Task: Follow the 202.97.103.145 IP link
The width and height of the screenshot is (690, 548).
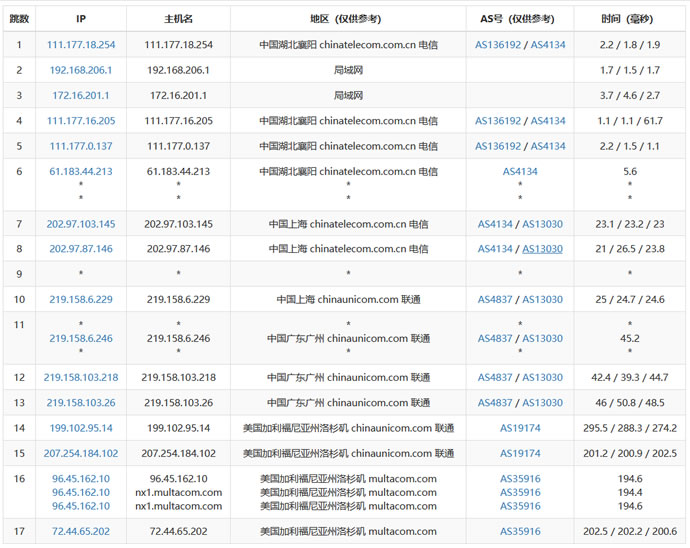Action: pos(81,224)
